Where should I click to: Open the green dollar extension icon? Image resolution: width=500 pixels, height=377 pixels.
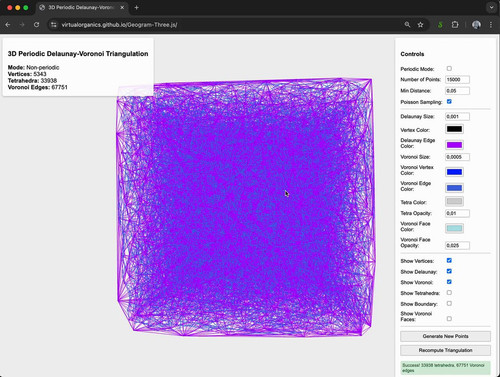(x=440, y=25)
